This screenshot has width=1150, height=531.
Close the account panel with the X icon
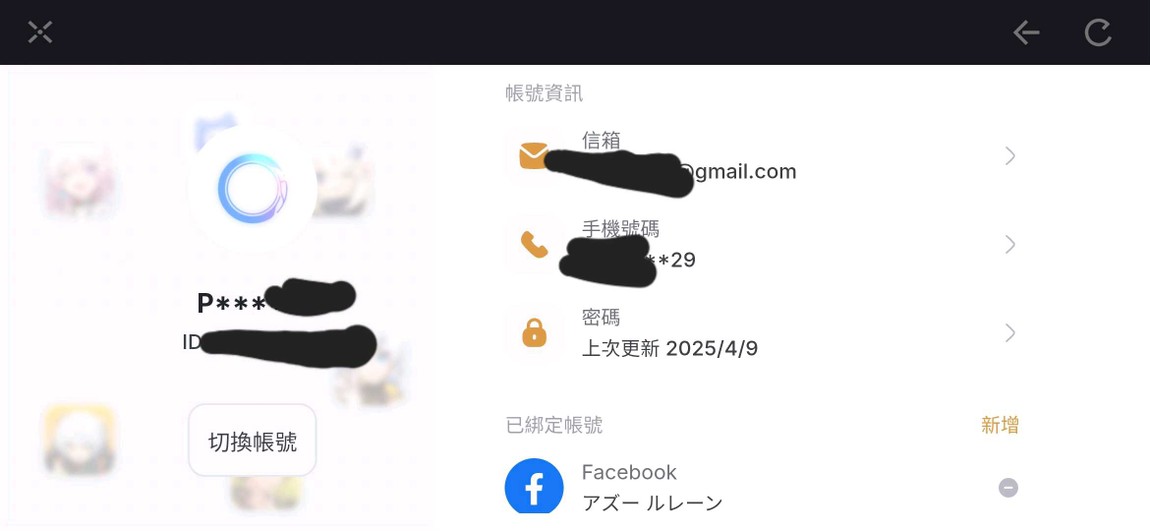40,32
